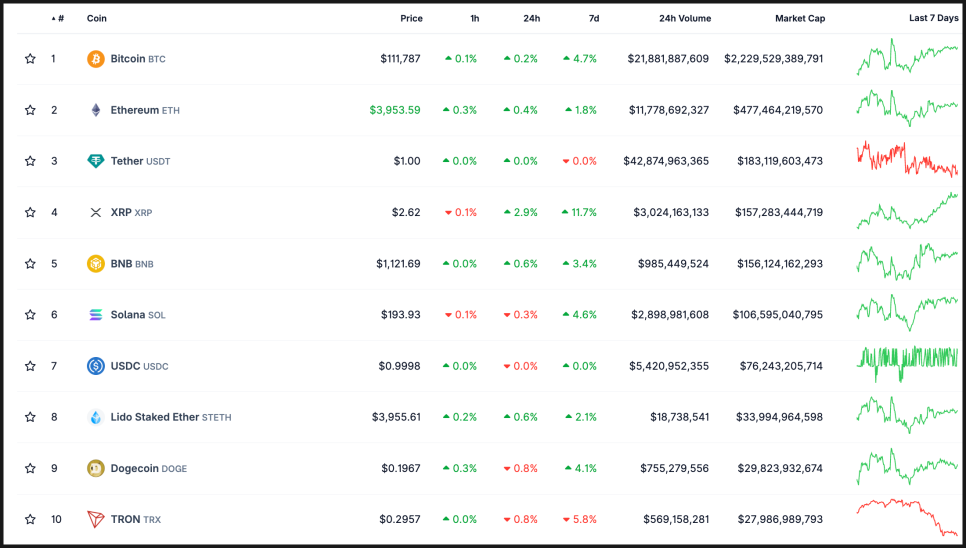This screenshot has height=548, width=966.
Task: Sort coins by Market Cap header
Action: point(800,18)
